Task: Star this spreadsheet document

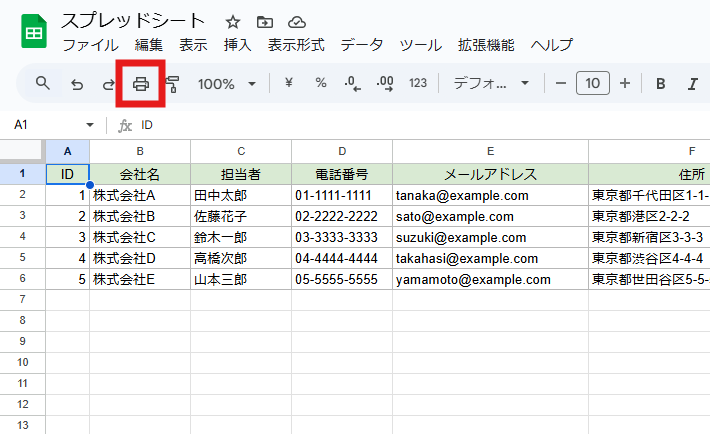Action: [232, 21]
